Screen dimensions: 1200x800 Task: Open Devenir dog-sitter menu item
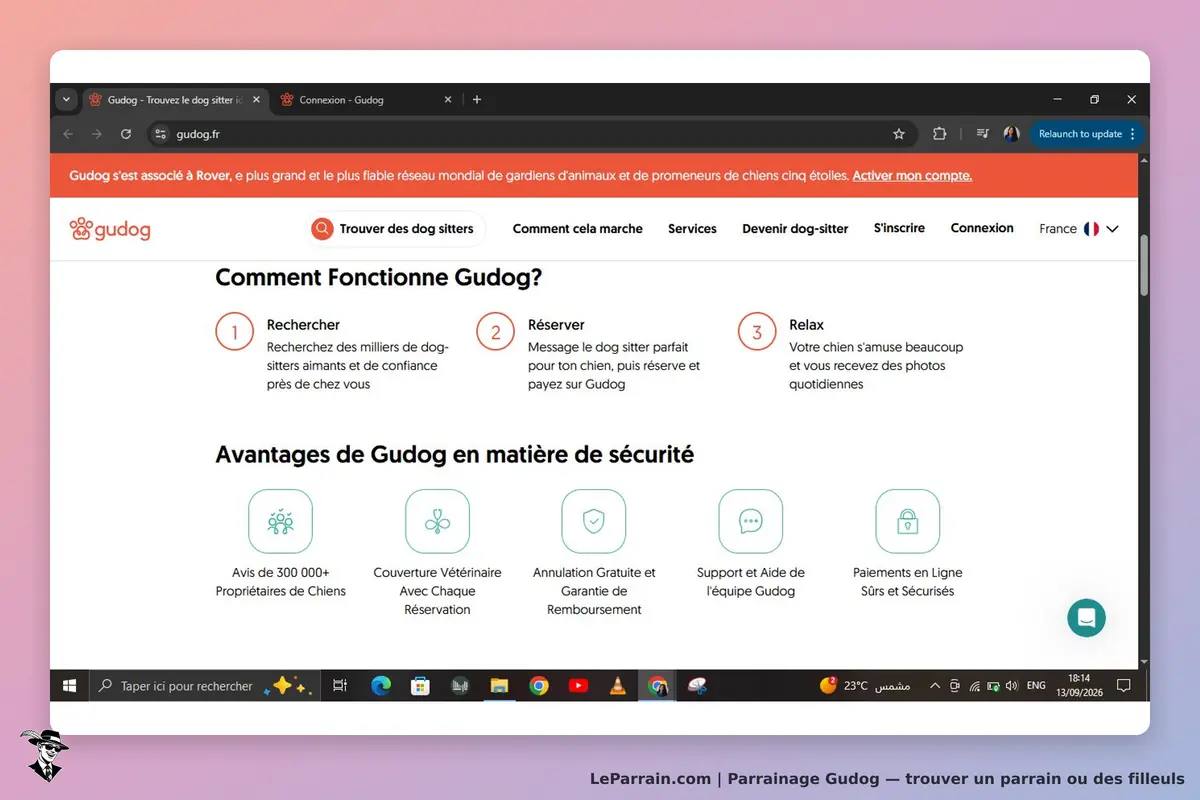tap(795, 229)
